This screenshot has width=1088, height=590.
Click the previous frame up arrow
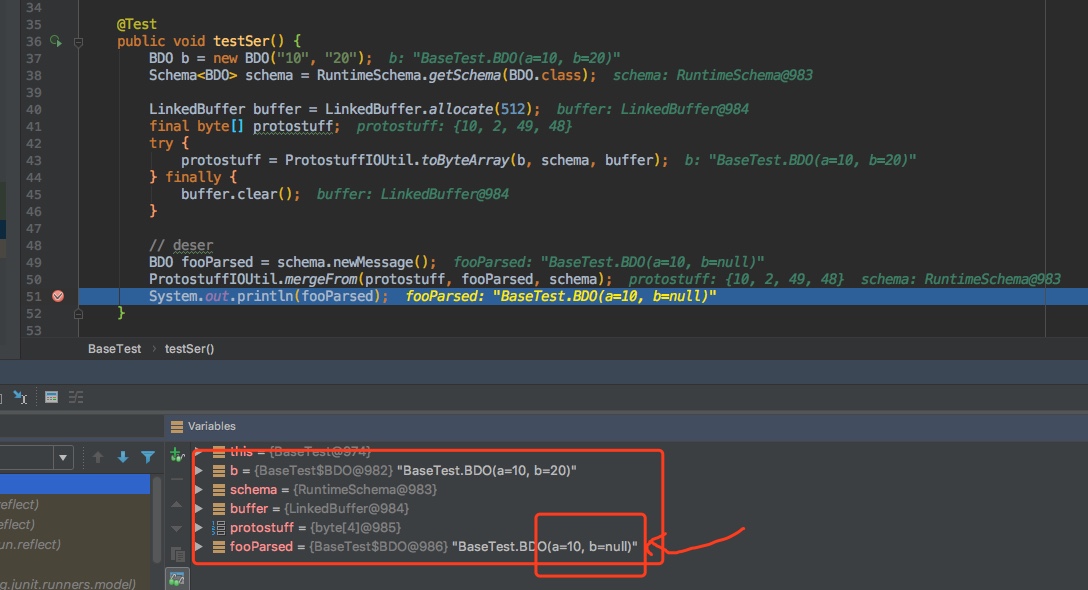[x=98, y=458]
